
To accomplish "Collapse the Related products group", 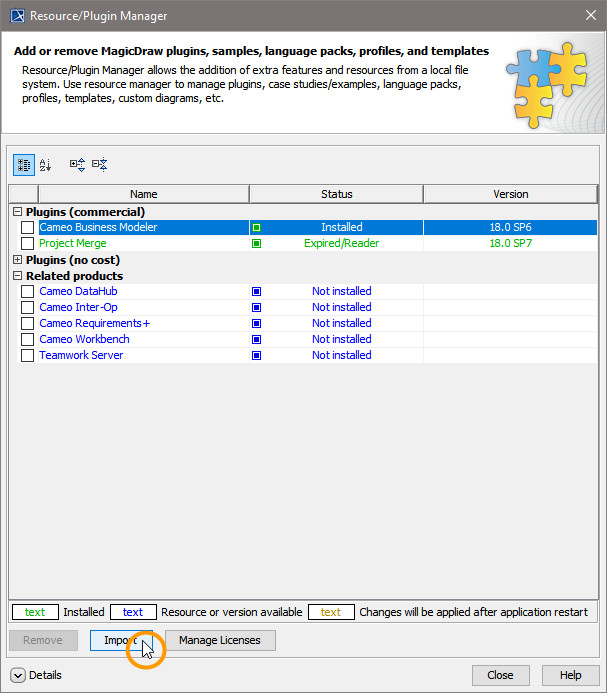I will pos(17,276).
